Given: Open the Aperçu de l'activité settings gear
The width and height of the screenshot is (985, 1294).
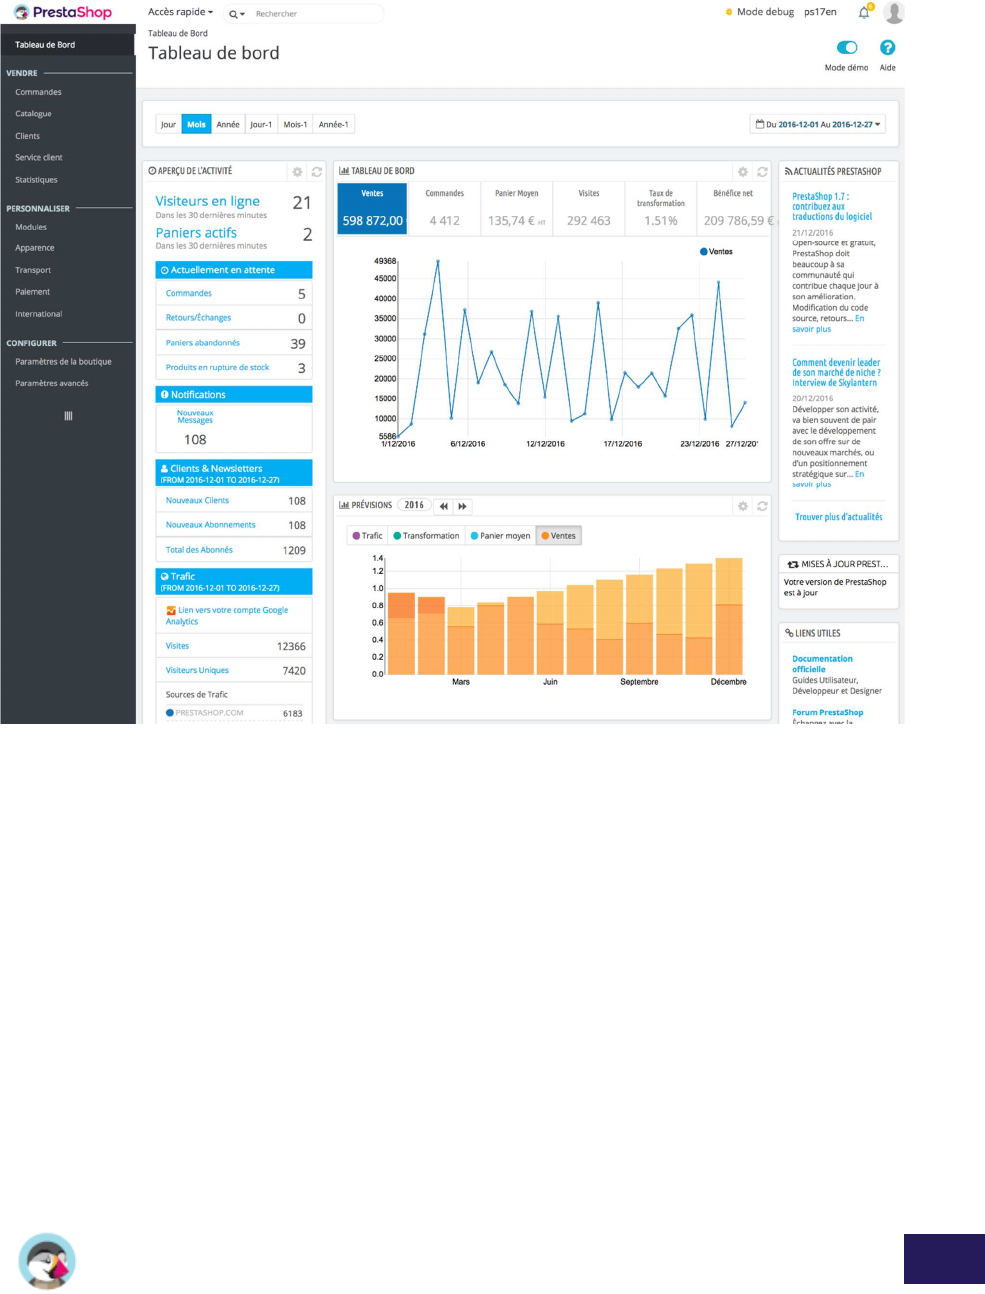Looking at the screenshot, I should 297,171.
